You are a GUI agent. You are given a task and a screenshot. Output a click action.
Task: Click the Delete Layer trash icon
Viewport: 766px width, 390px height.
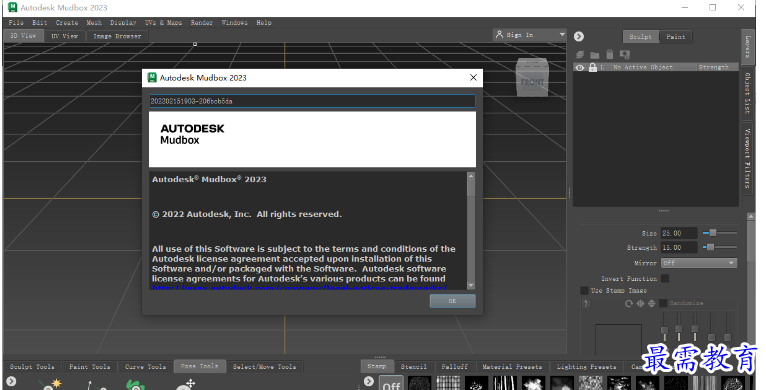coord(610,54)
